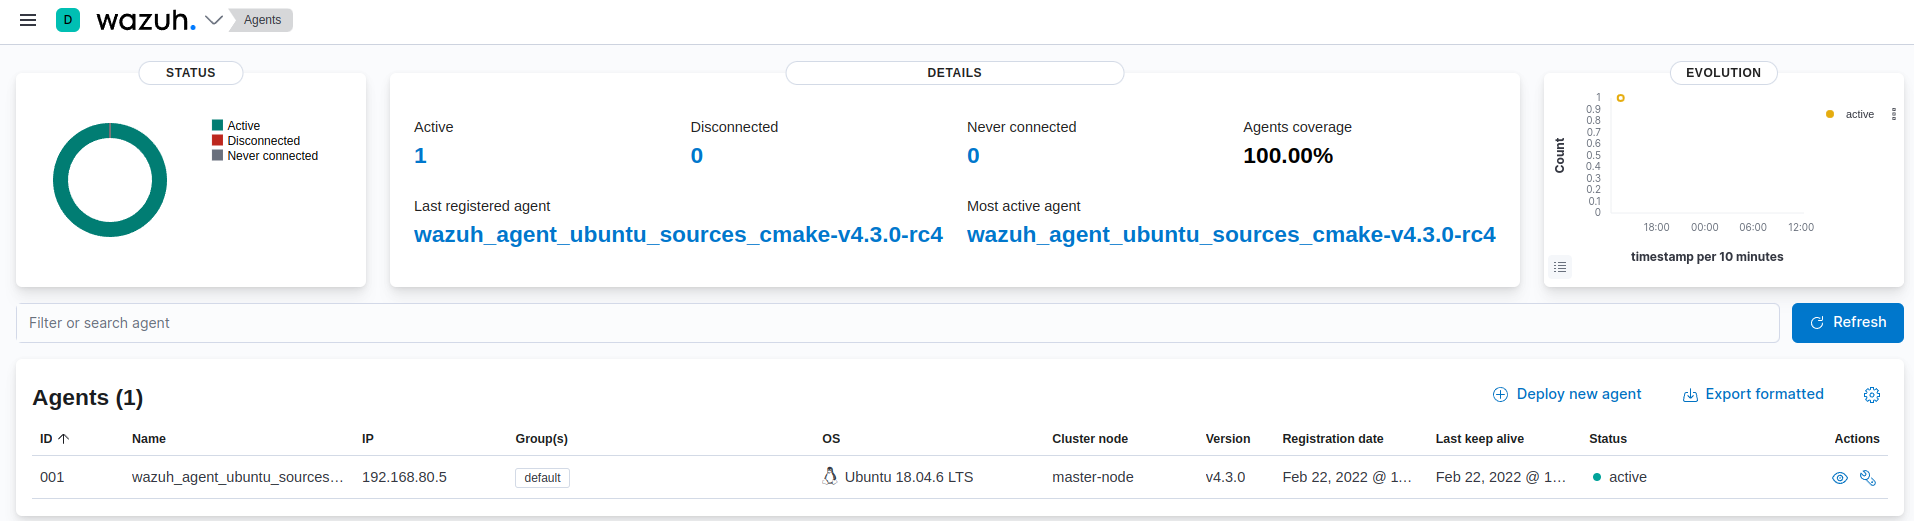Click the Linux penguin OS icon
Viewport: 1914px width, 521px height.
pos(830,476)
